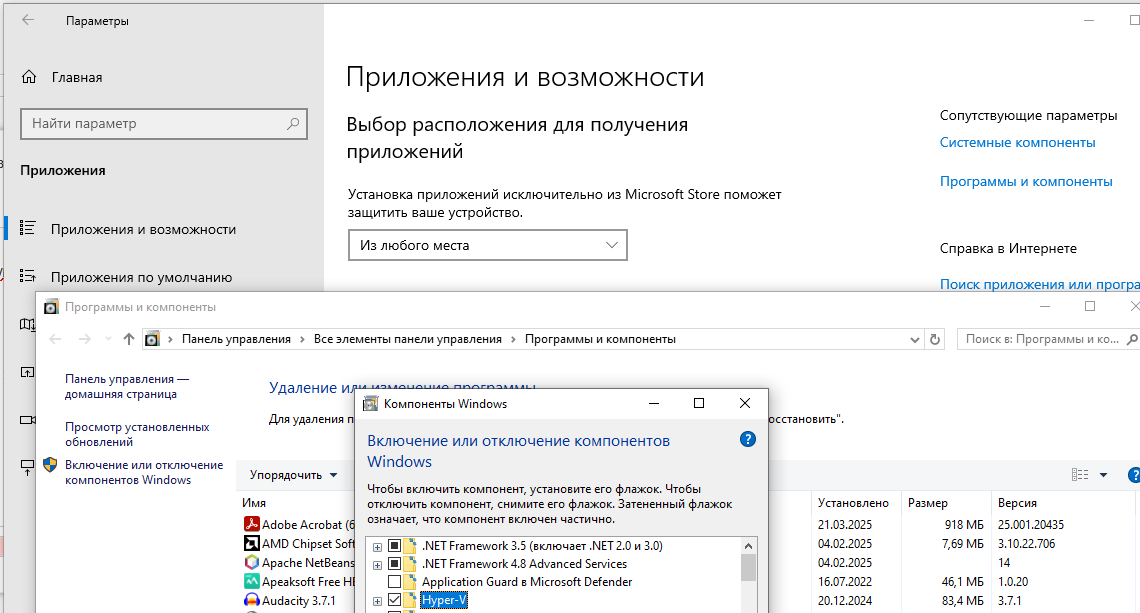Open the Из любого места dropdown
The image size is (1140, 613).
pyautogui.click(x=488, y=245)
